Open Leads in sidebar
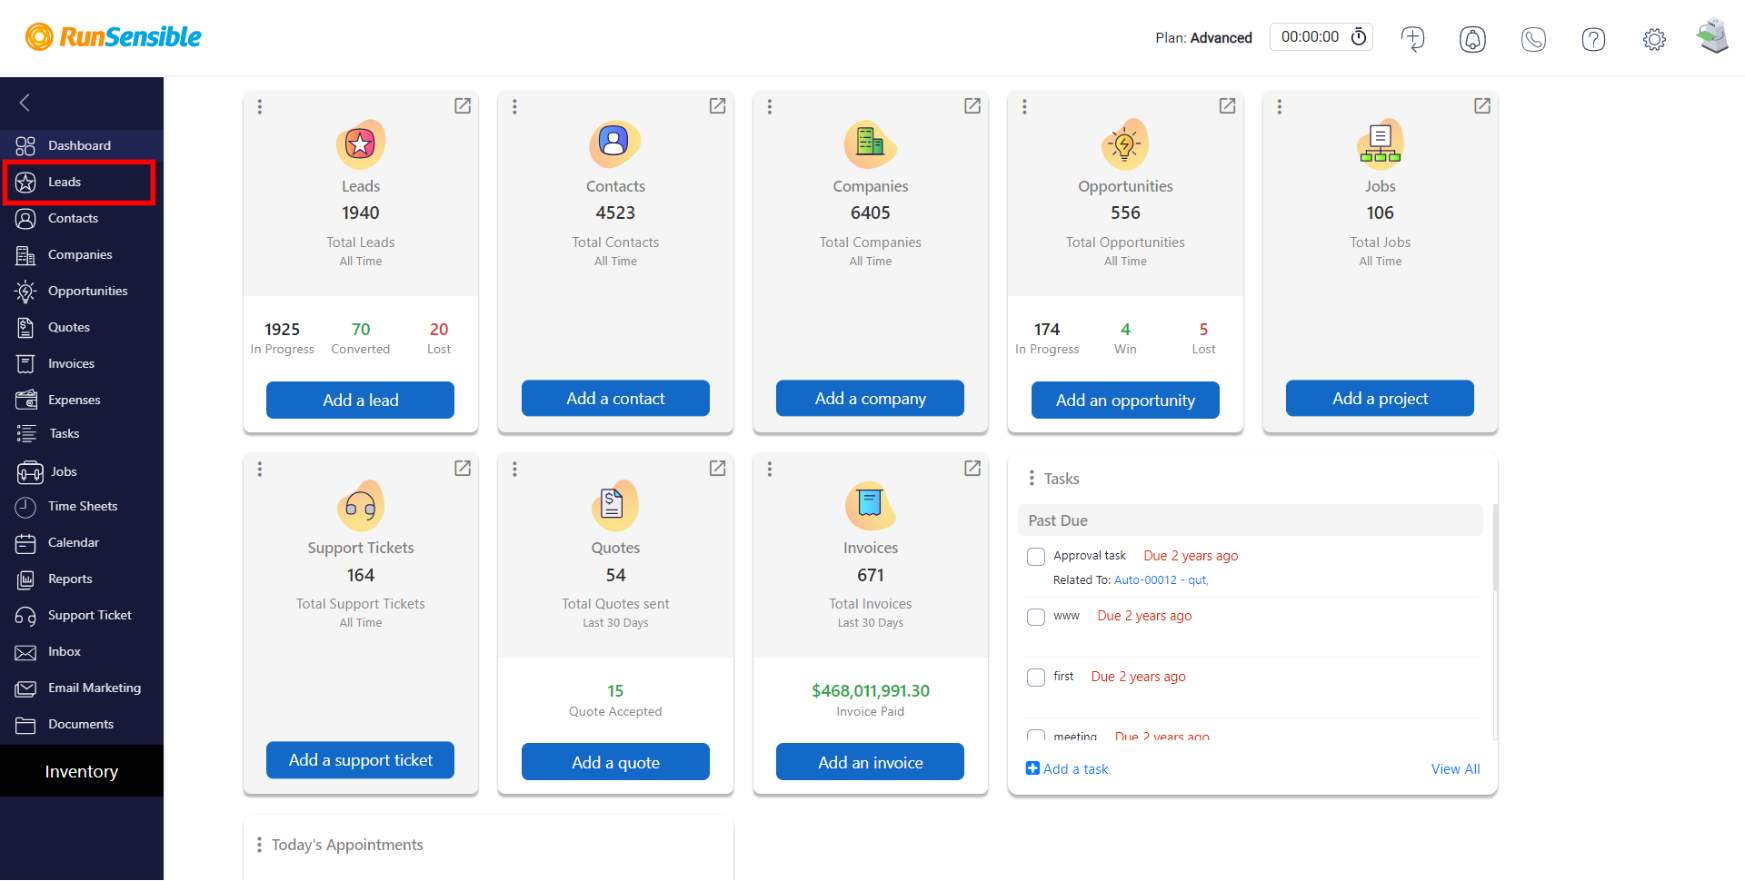1745x881 pixels. pyautogui.click(x=79, y=182)
